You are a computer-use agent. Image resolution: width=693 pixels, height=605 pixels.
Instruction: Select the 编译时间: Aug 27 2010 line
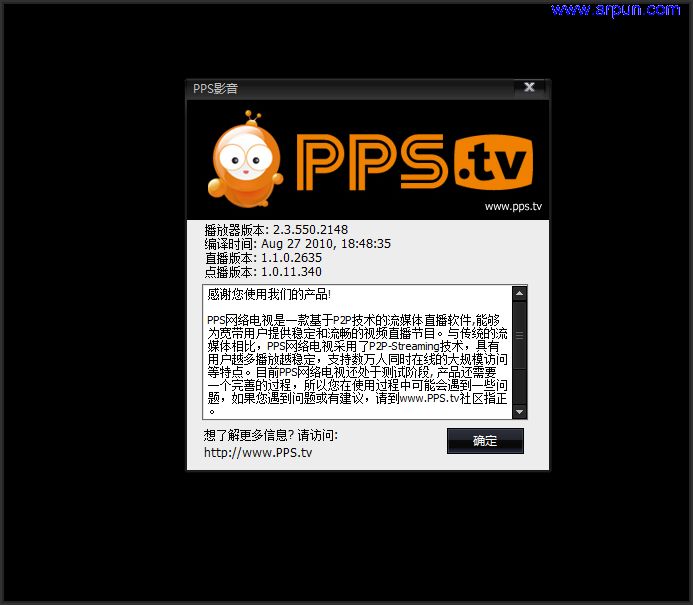[x=297, y=244]
